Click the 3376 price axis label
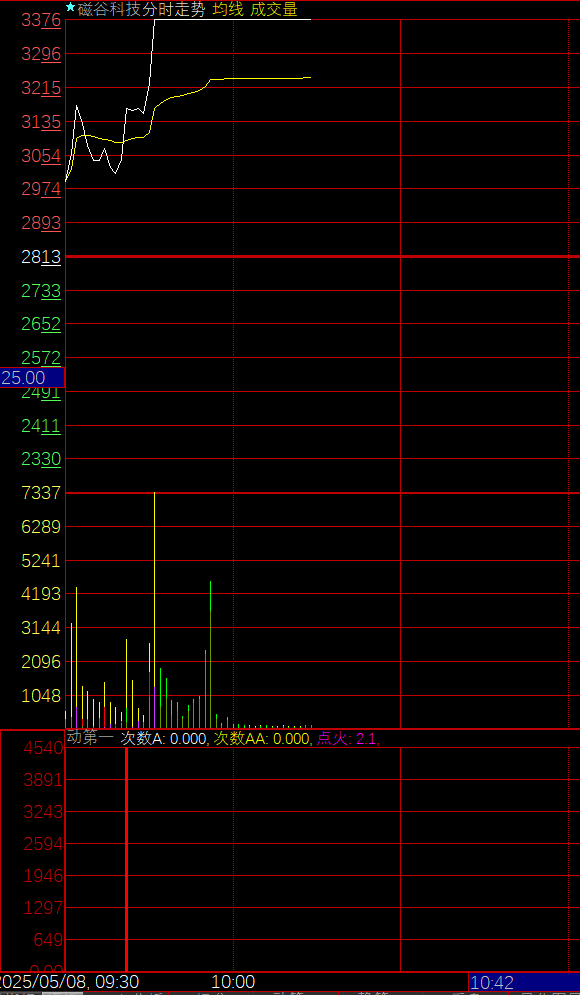580x995 pixels. coord(41,20)
